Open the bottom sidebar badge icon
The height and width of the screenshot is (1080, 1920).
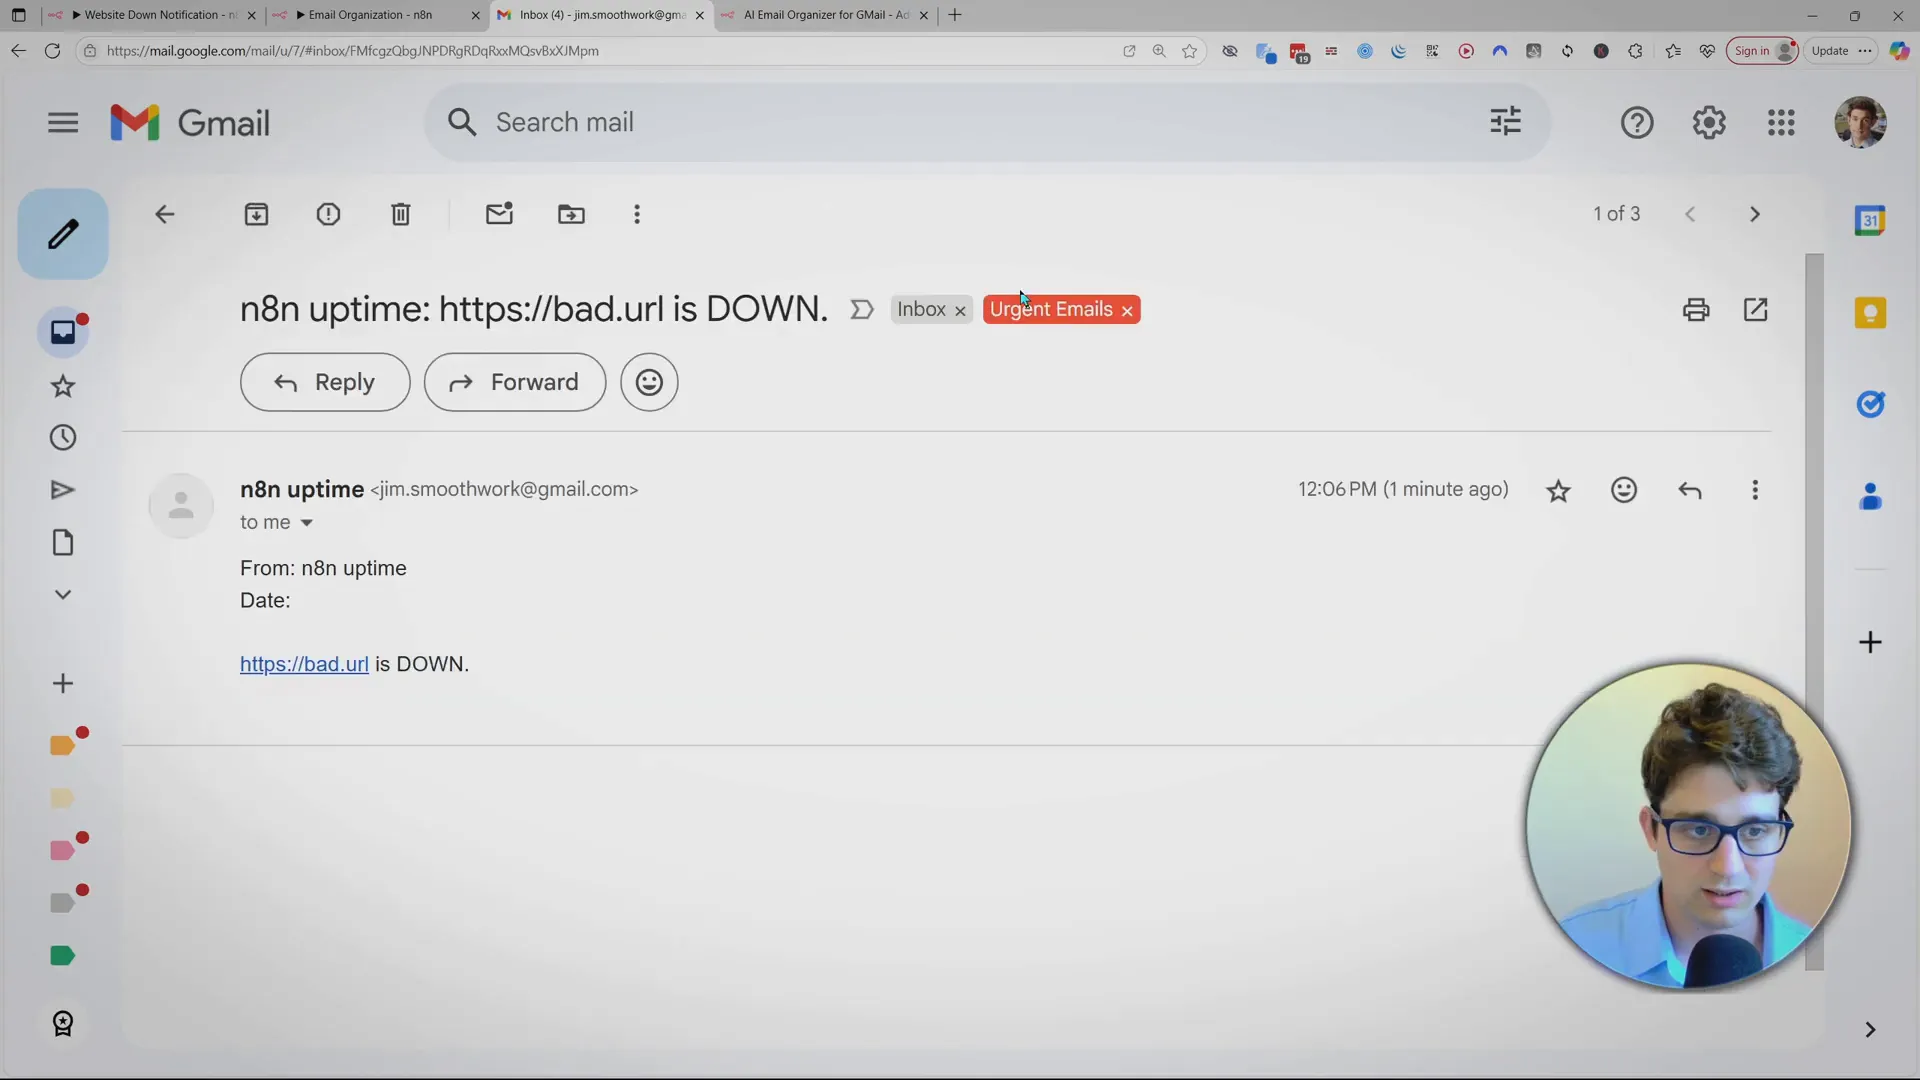coord(63,1024)
